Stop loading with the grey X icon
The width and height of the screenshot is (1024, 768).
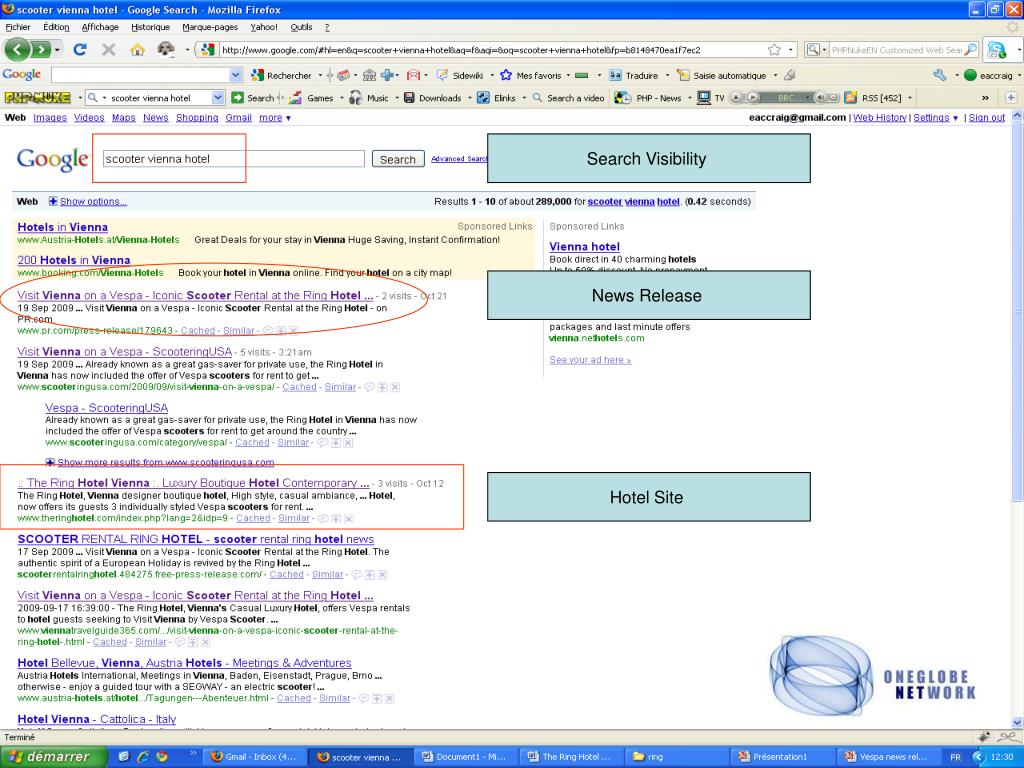[x=108, y=50]
